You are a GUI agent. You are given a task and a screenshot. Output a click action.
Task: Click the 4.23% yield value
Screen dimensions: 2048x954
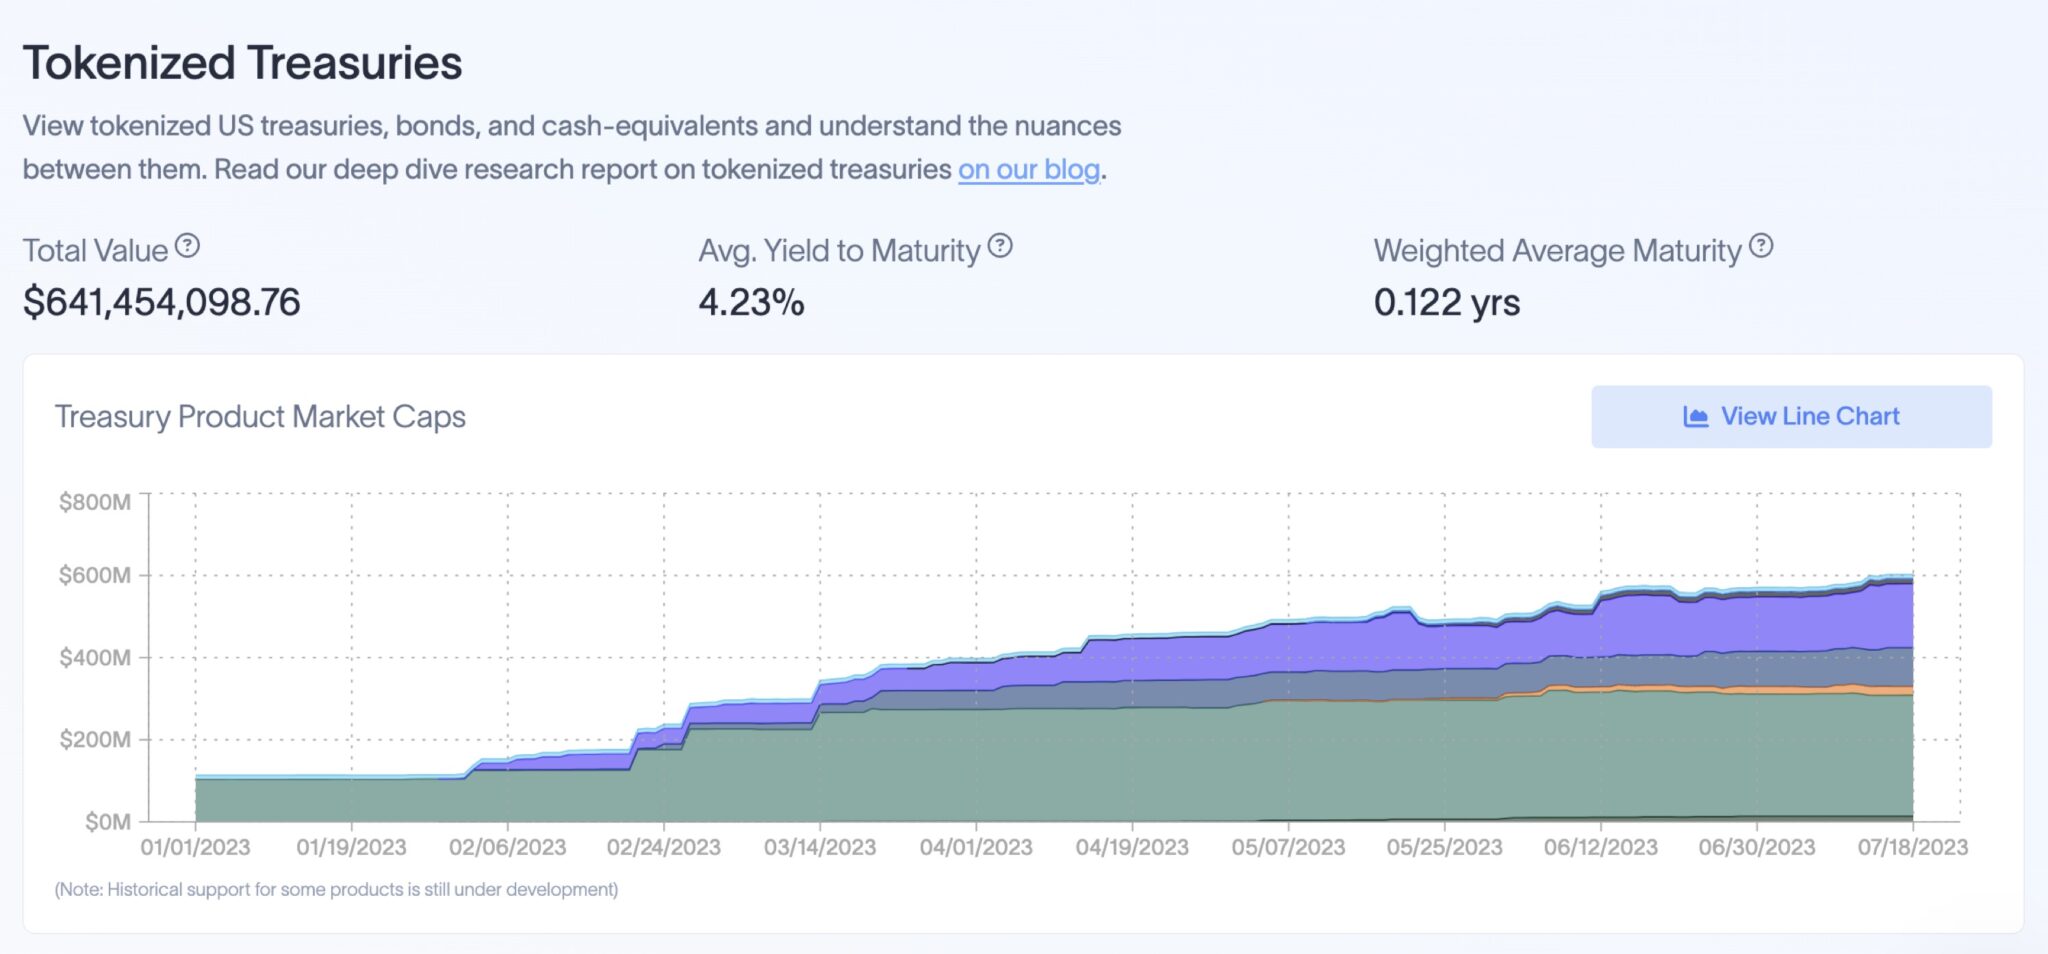[x=751, y=302]
